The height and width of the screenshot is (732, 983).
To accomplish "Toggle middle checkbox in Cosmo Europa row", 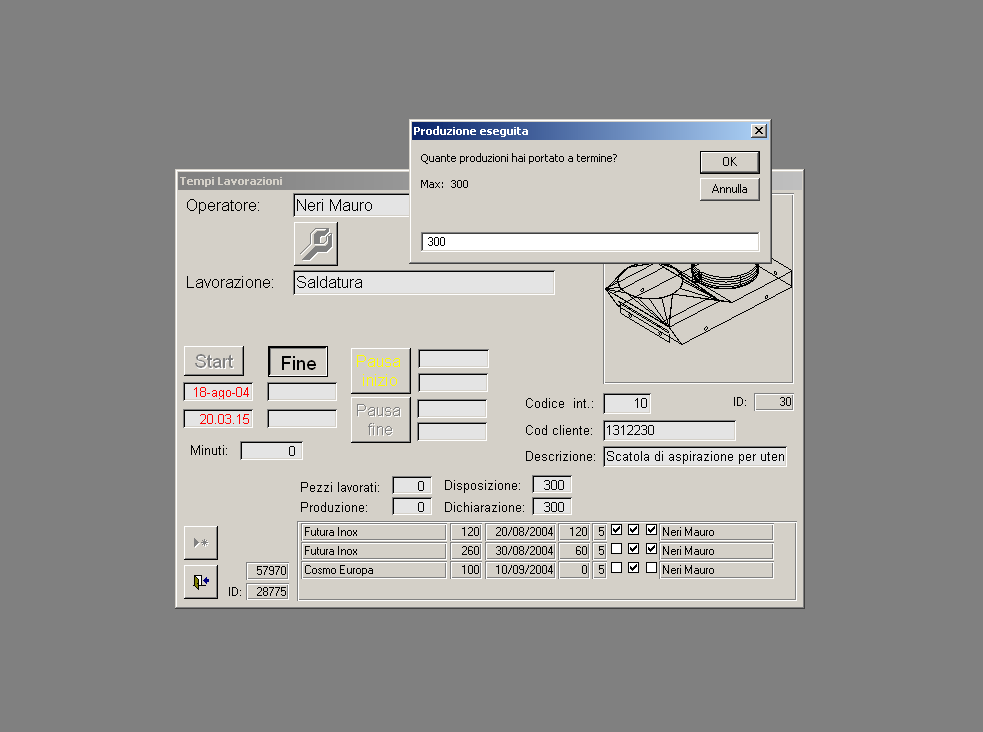I will tap(634, 568).
